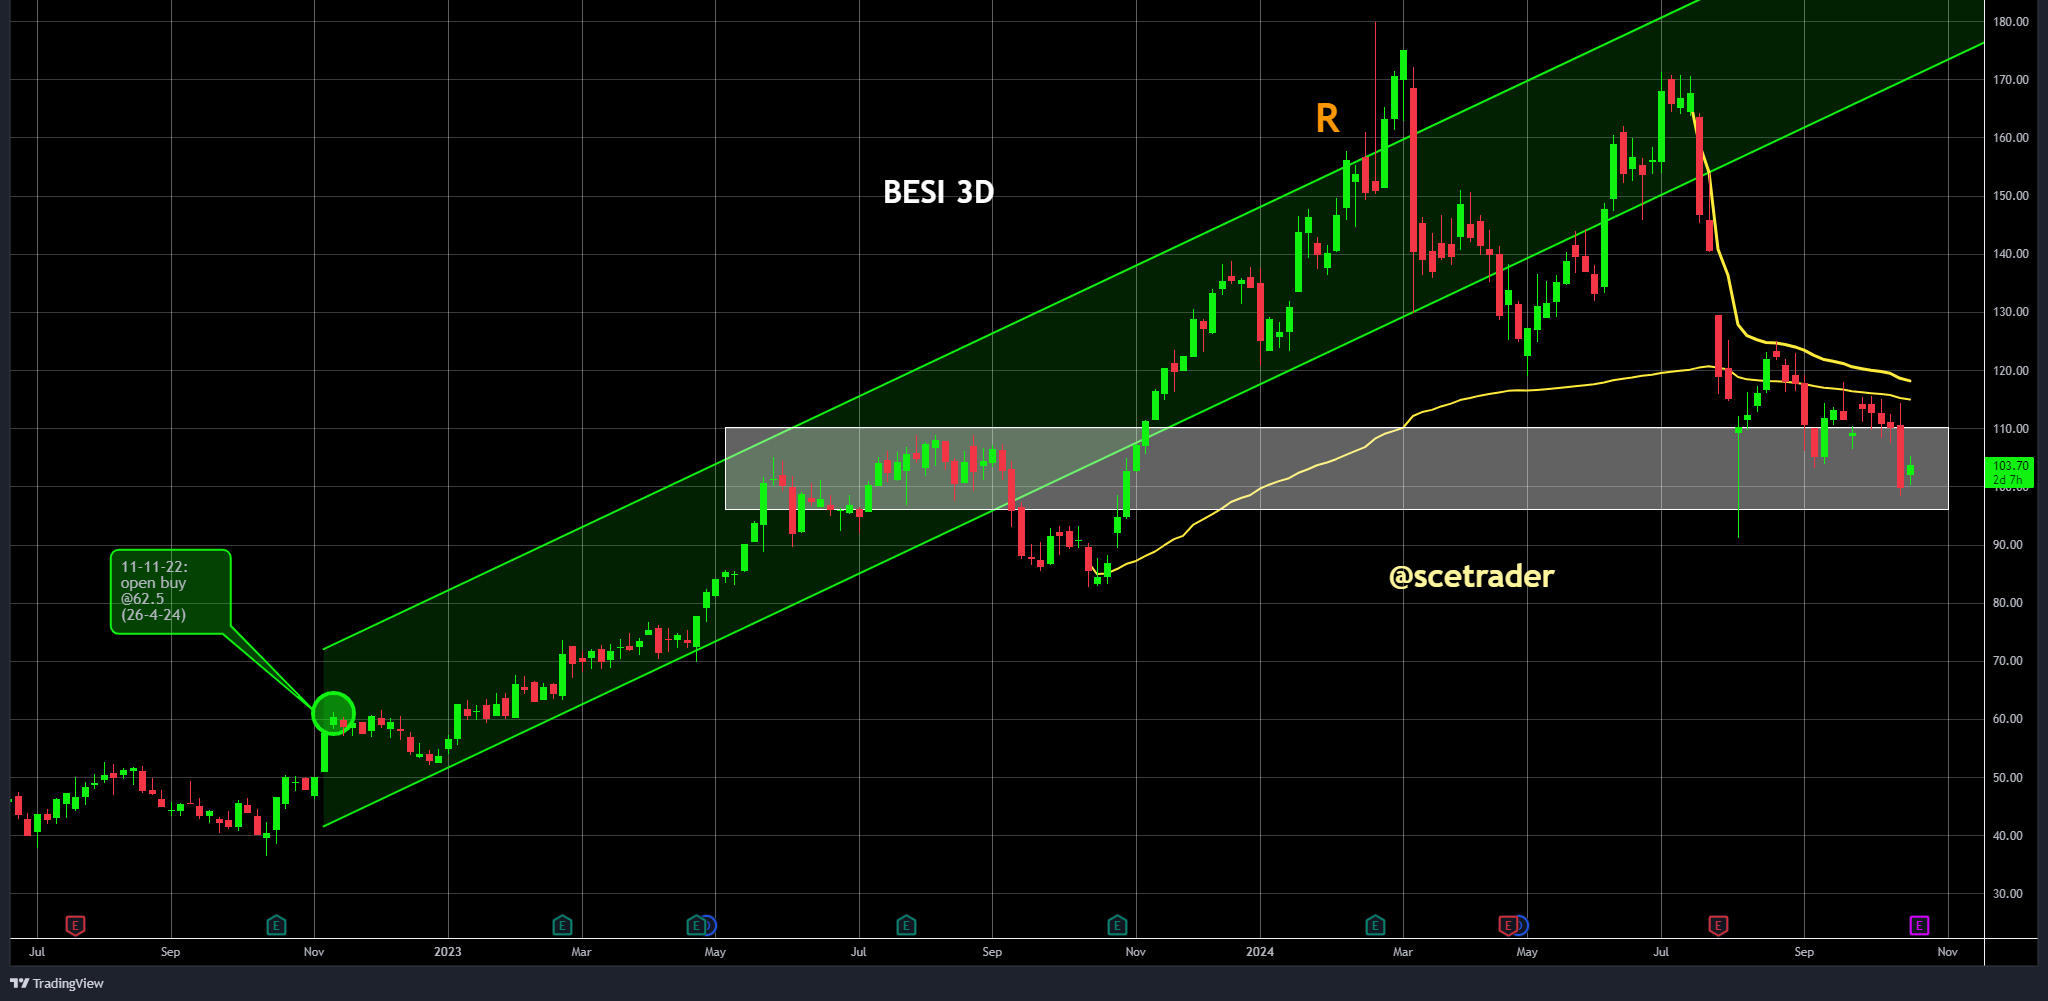Image resolution: width=2048 pixels, height=1001 pixels.
Task: Click the 120.00 price axis label
Action: (2011, 371)
